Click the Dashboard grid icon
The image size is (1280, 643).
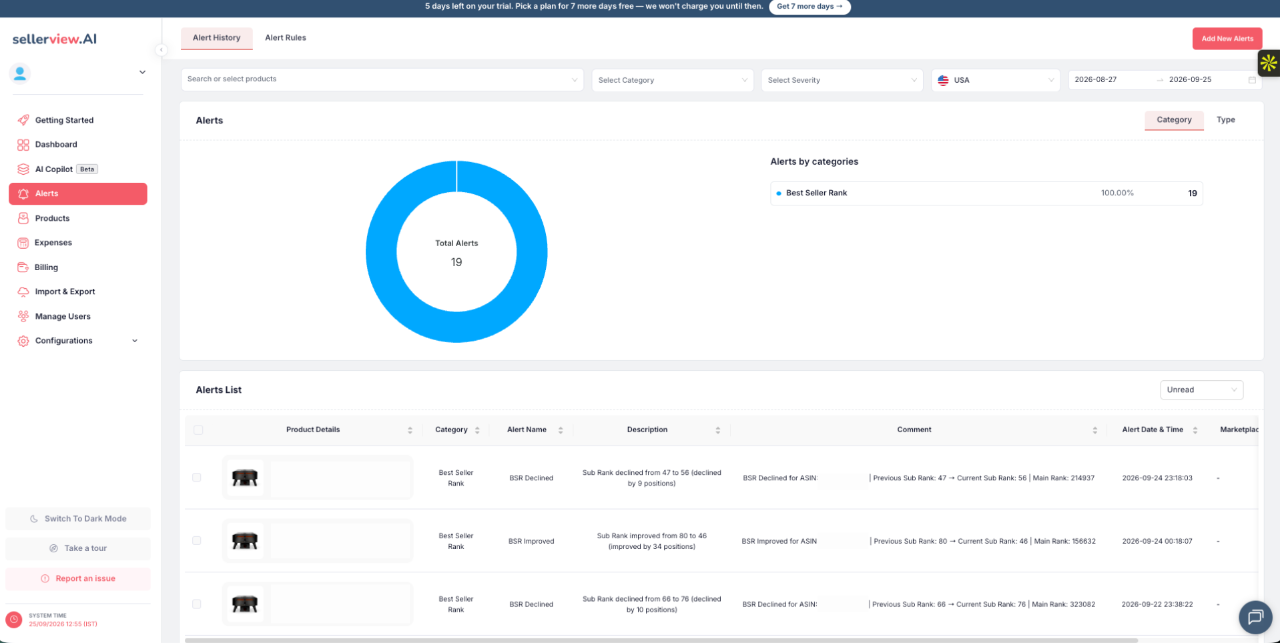(23, 145)
